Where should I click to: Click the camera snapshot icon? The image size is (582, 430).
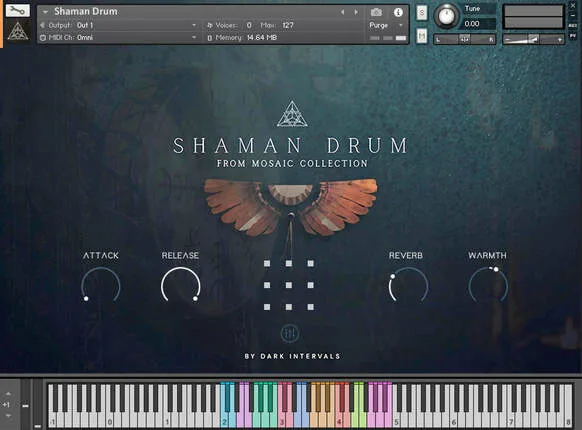376,12
